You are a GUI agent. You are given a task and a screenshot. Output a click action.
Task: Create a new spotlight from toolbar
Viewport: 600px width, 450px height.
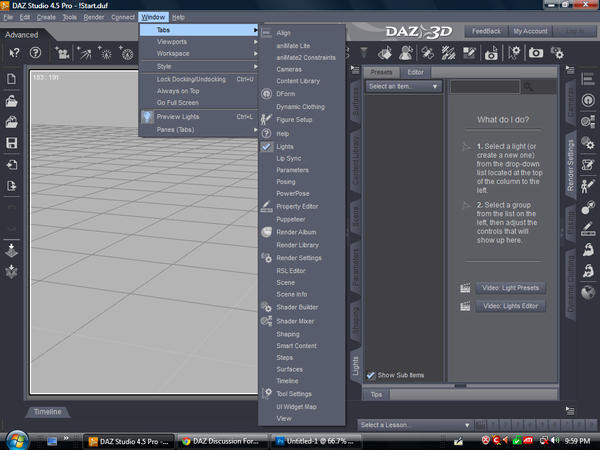point(83,53)
